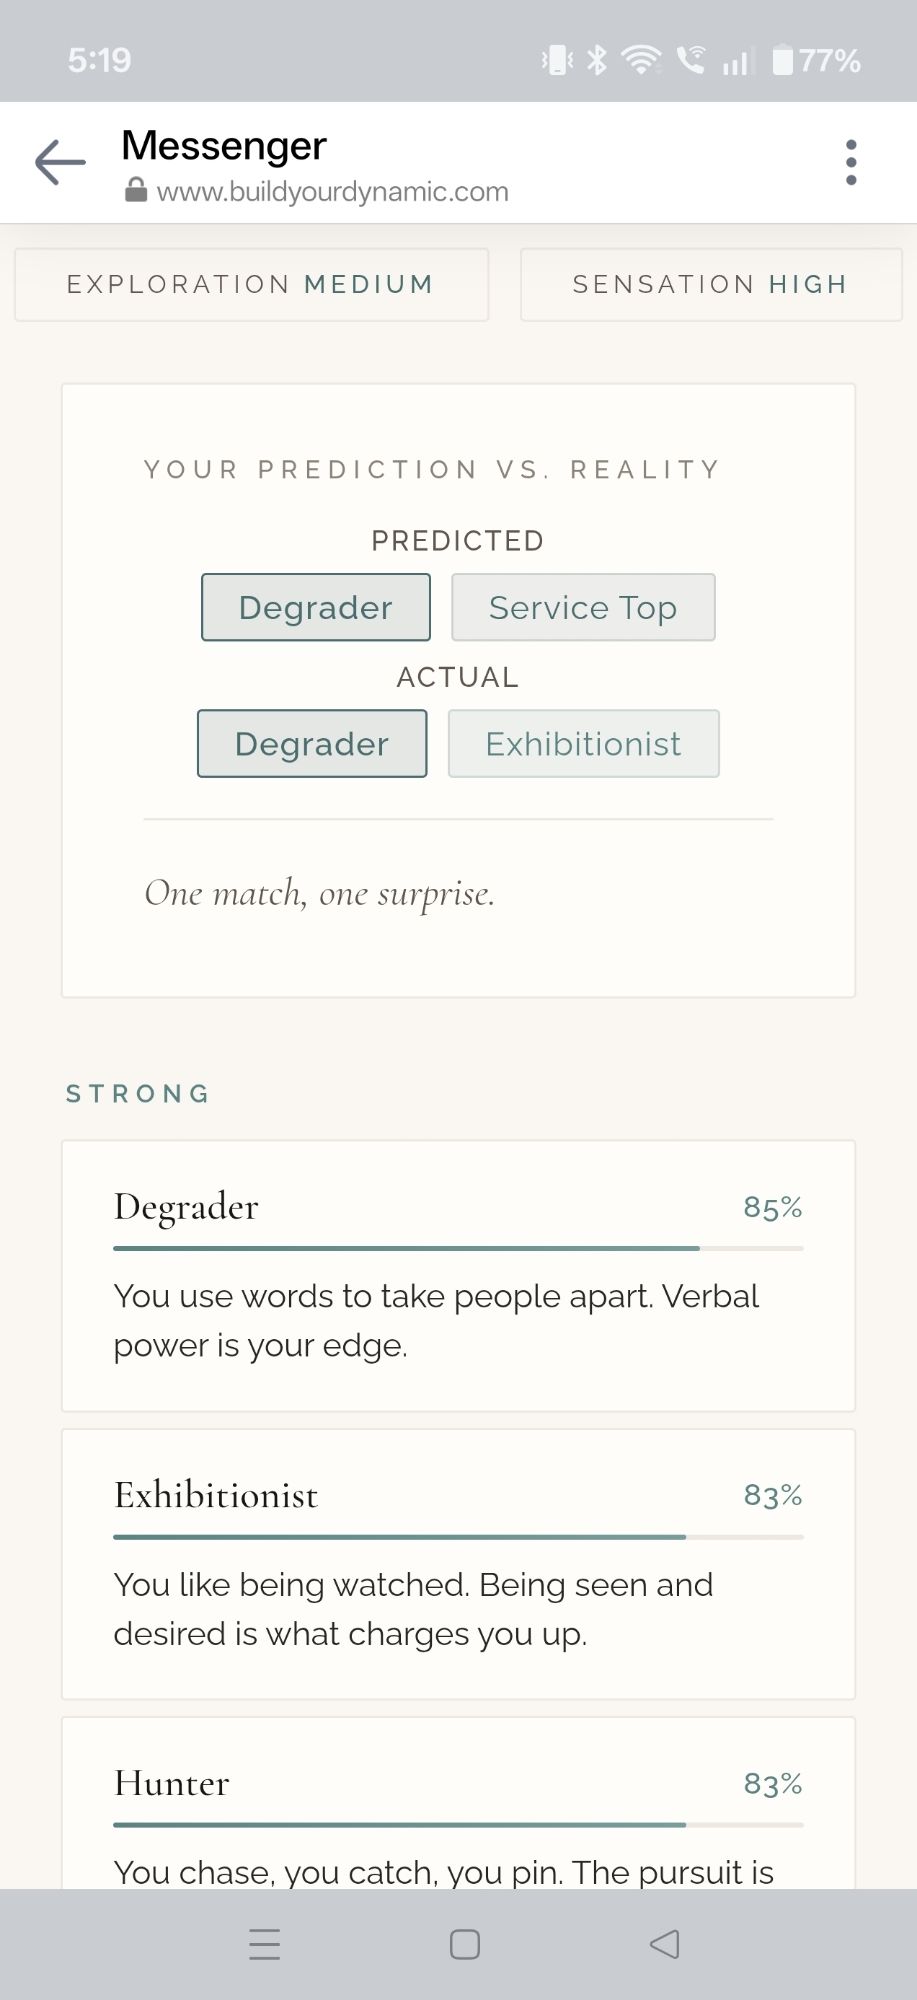Screen dimensions: 917x2000
Task: Tap the vibrate mode status icon
Action: click(x=556, y=61)
